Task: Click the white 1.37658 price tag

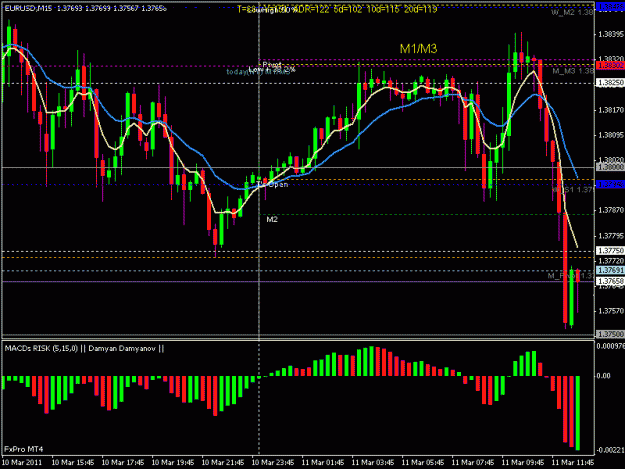Action: tap(610, 282)
